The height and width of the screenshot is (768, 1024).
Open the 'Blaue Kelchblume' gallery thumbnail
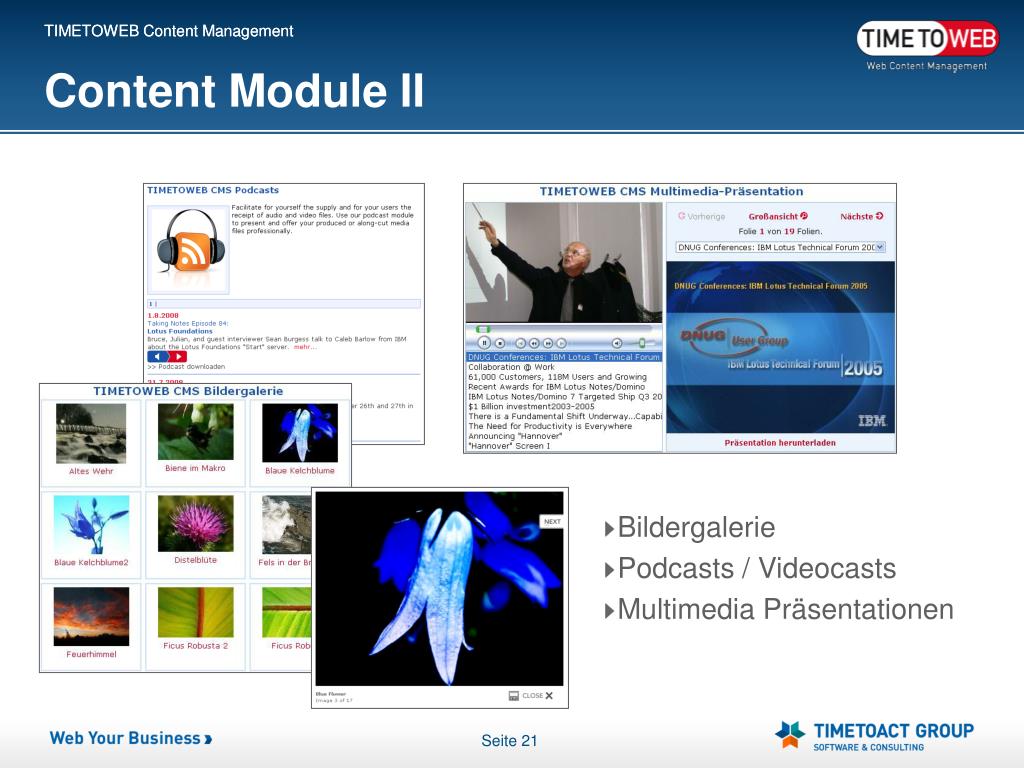coord(300,433)
